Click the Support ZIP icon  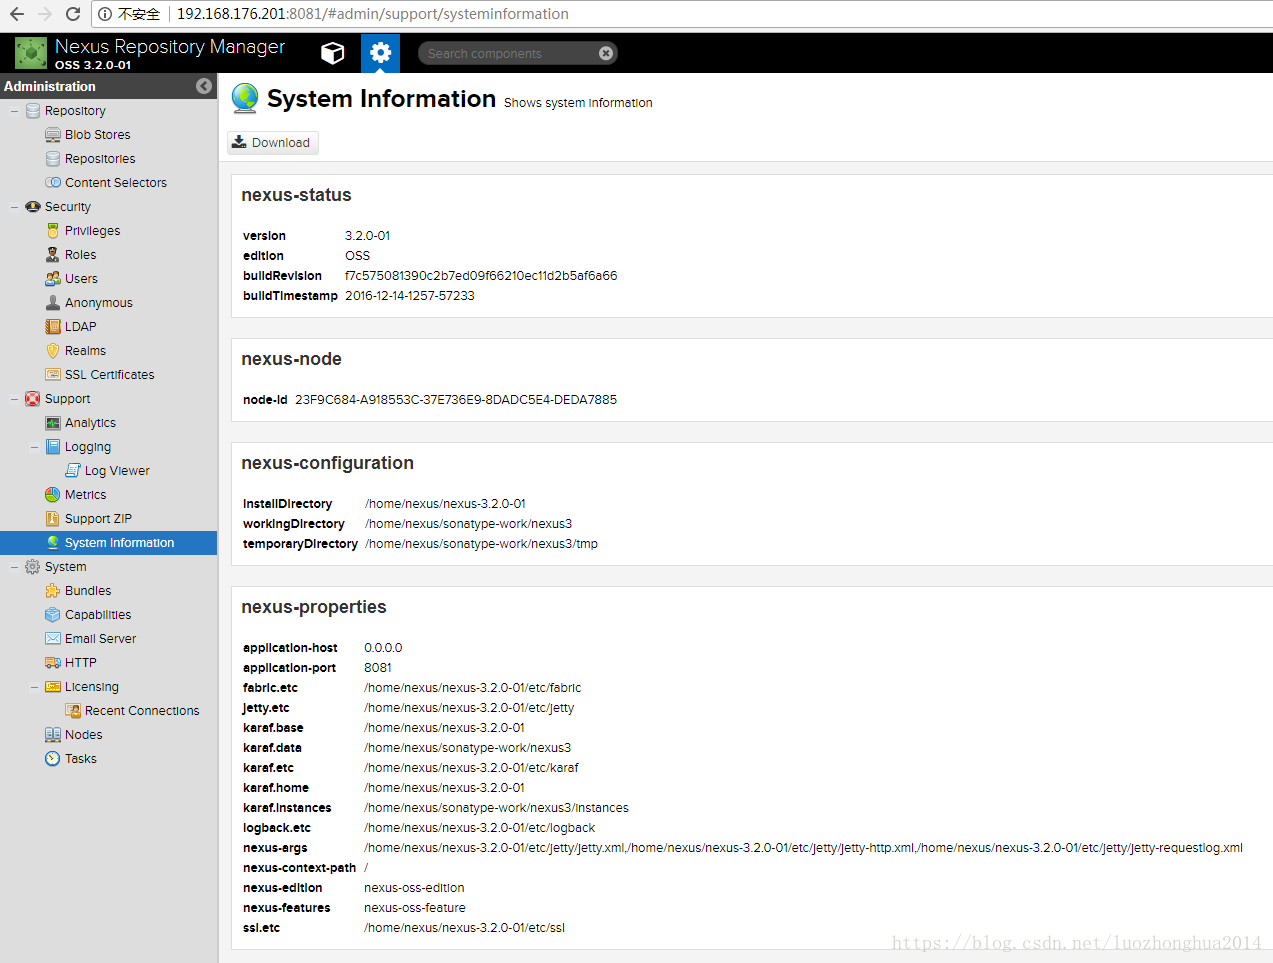click(53, 519)
